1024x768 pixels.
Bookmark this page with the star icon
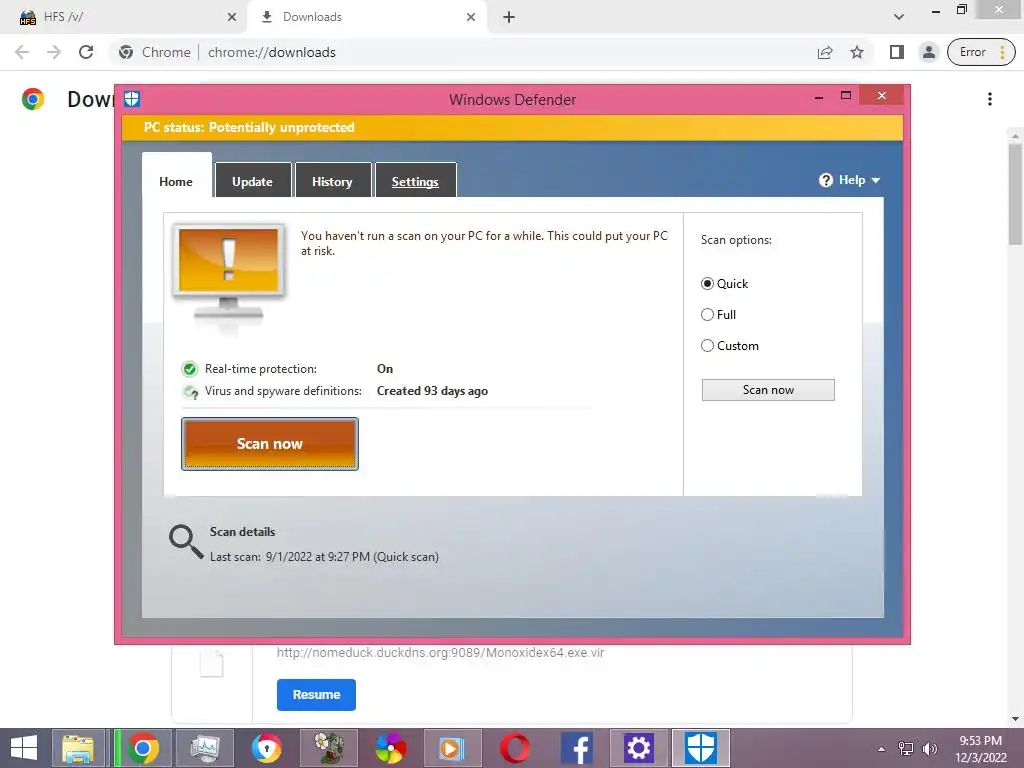pos(857,52)
